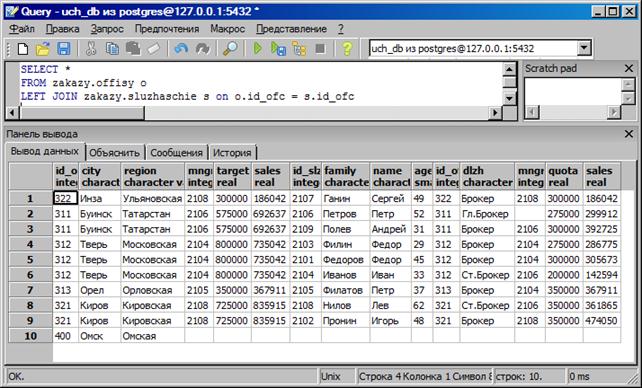The image size is (642, 388).
Task: Open the Запрос menu
Action: click(107, 29)
